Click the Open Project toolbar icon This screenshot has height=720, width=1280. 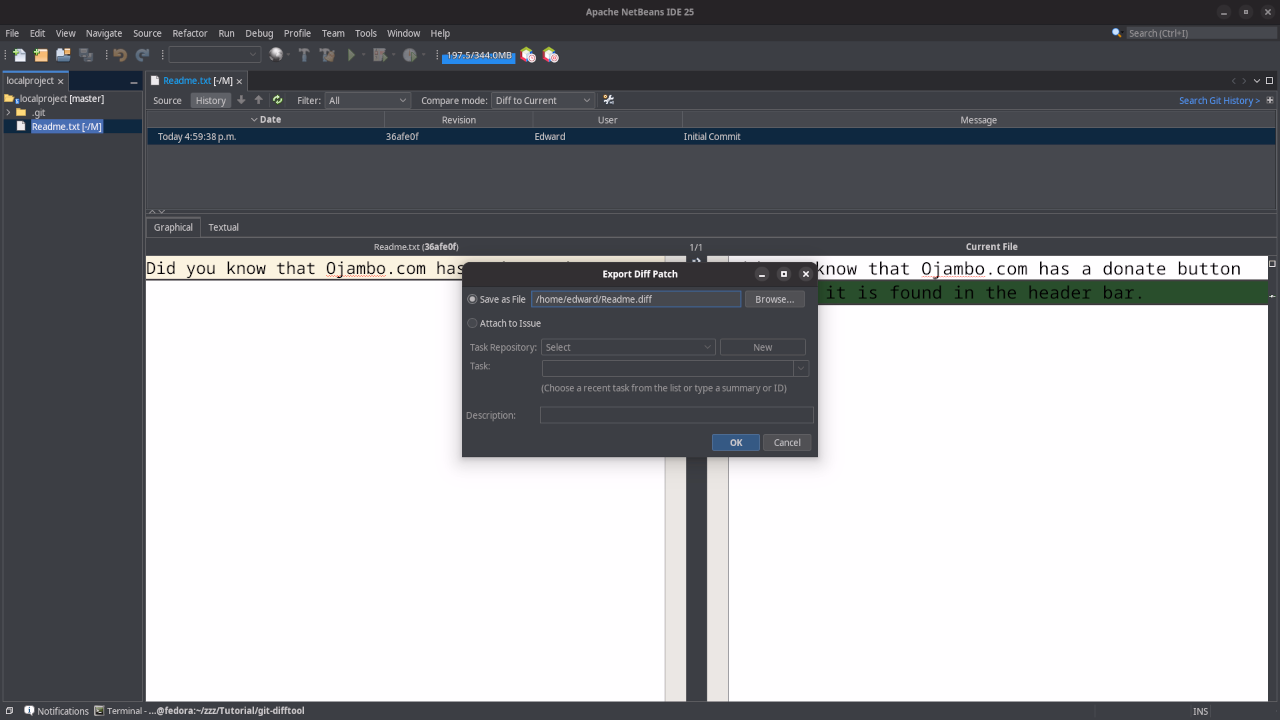63,55
